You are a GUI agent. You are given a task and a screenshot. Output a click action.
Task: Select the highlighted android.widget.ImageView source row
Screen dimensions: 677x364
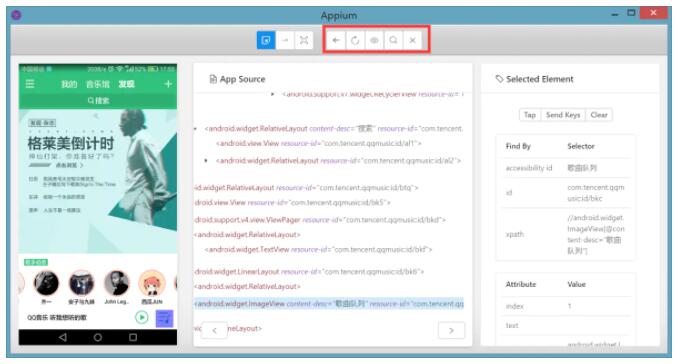click(x=329, y=304)
